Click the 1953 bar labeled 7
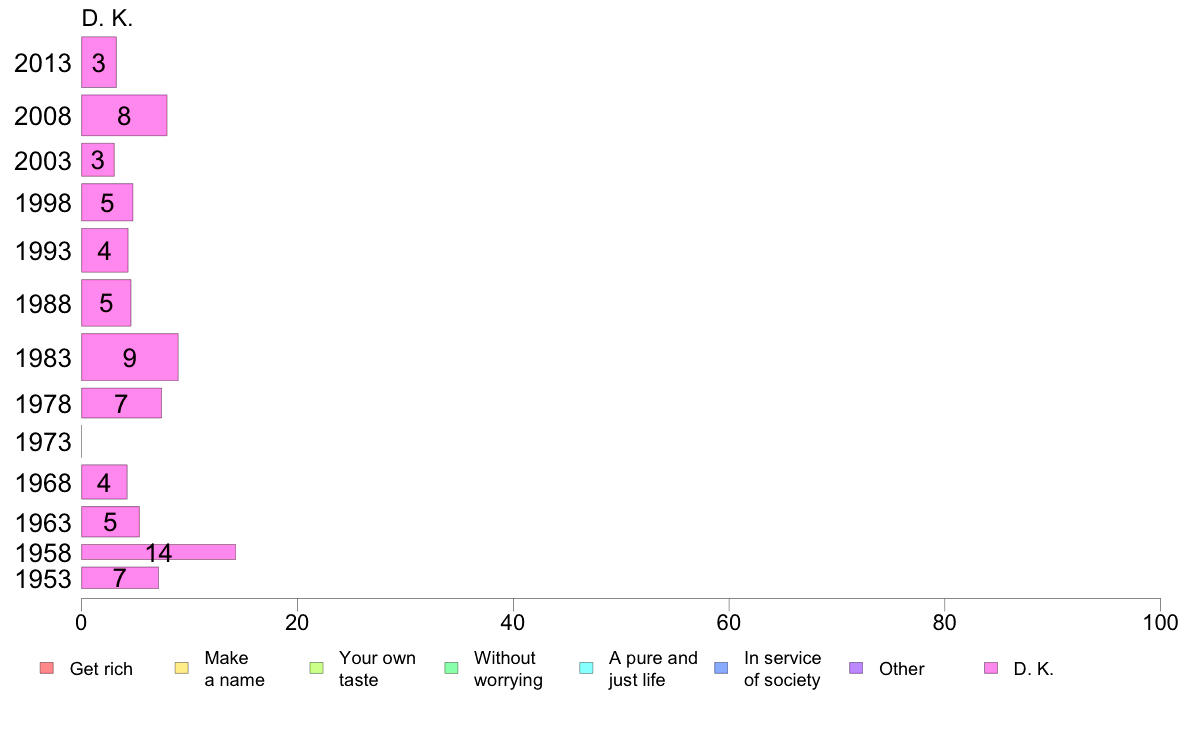 click(120, 578)
